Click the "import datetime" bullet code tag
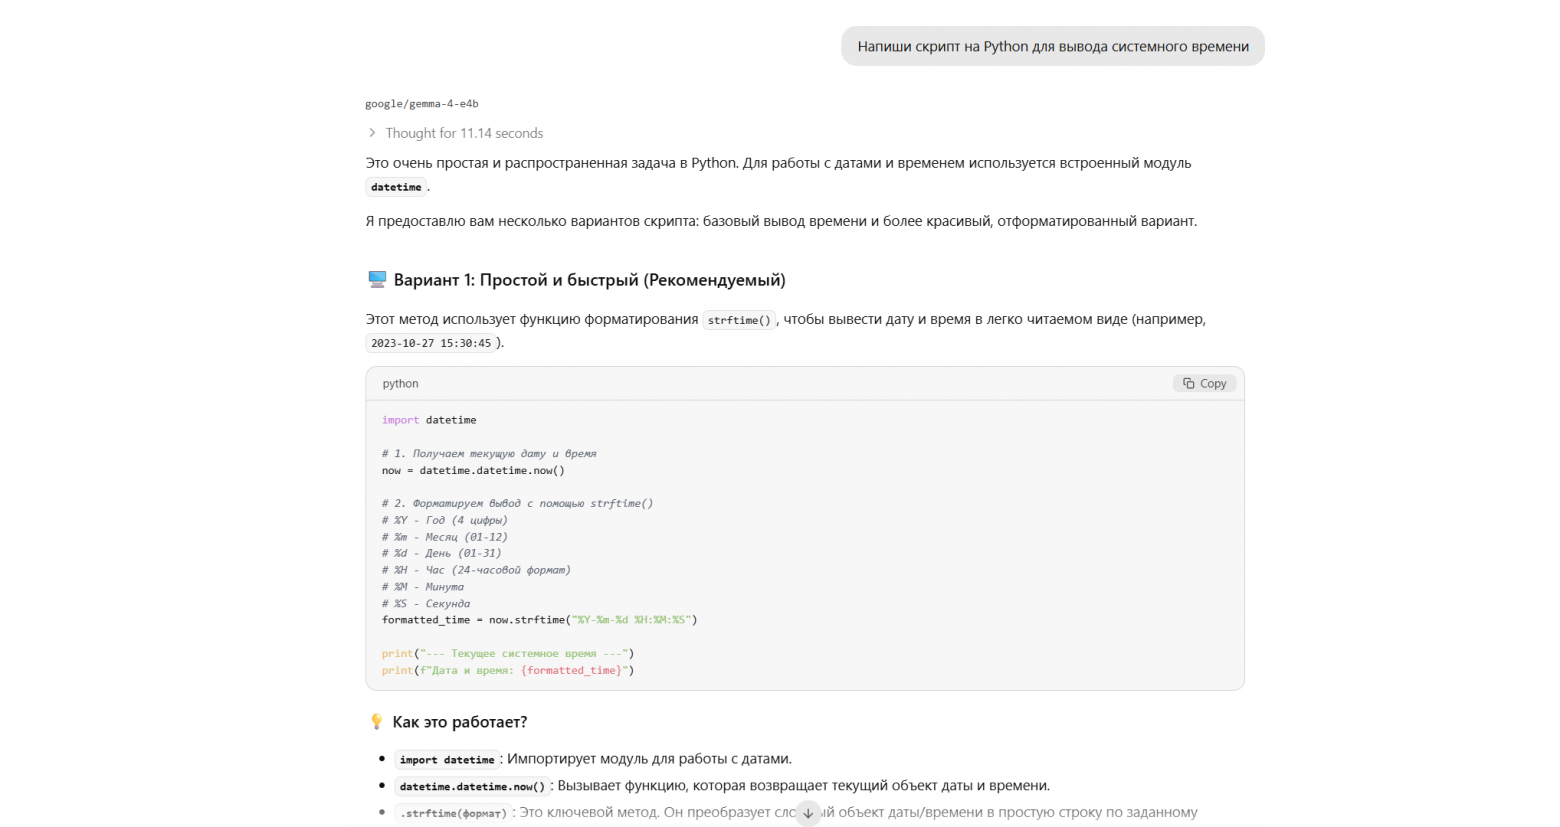1560x827 pixels. 447,760
